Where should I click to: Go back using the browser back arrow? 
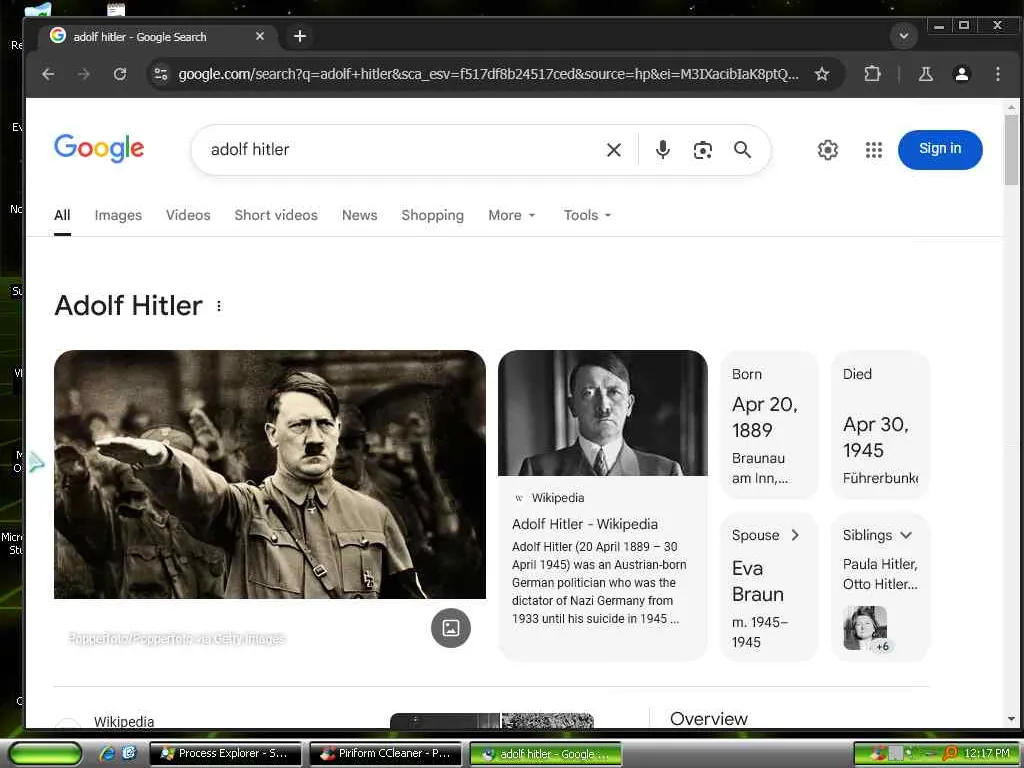pos(48,74)
